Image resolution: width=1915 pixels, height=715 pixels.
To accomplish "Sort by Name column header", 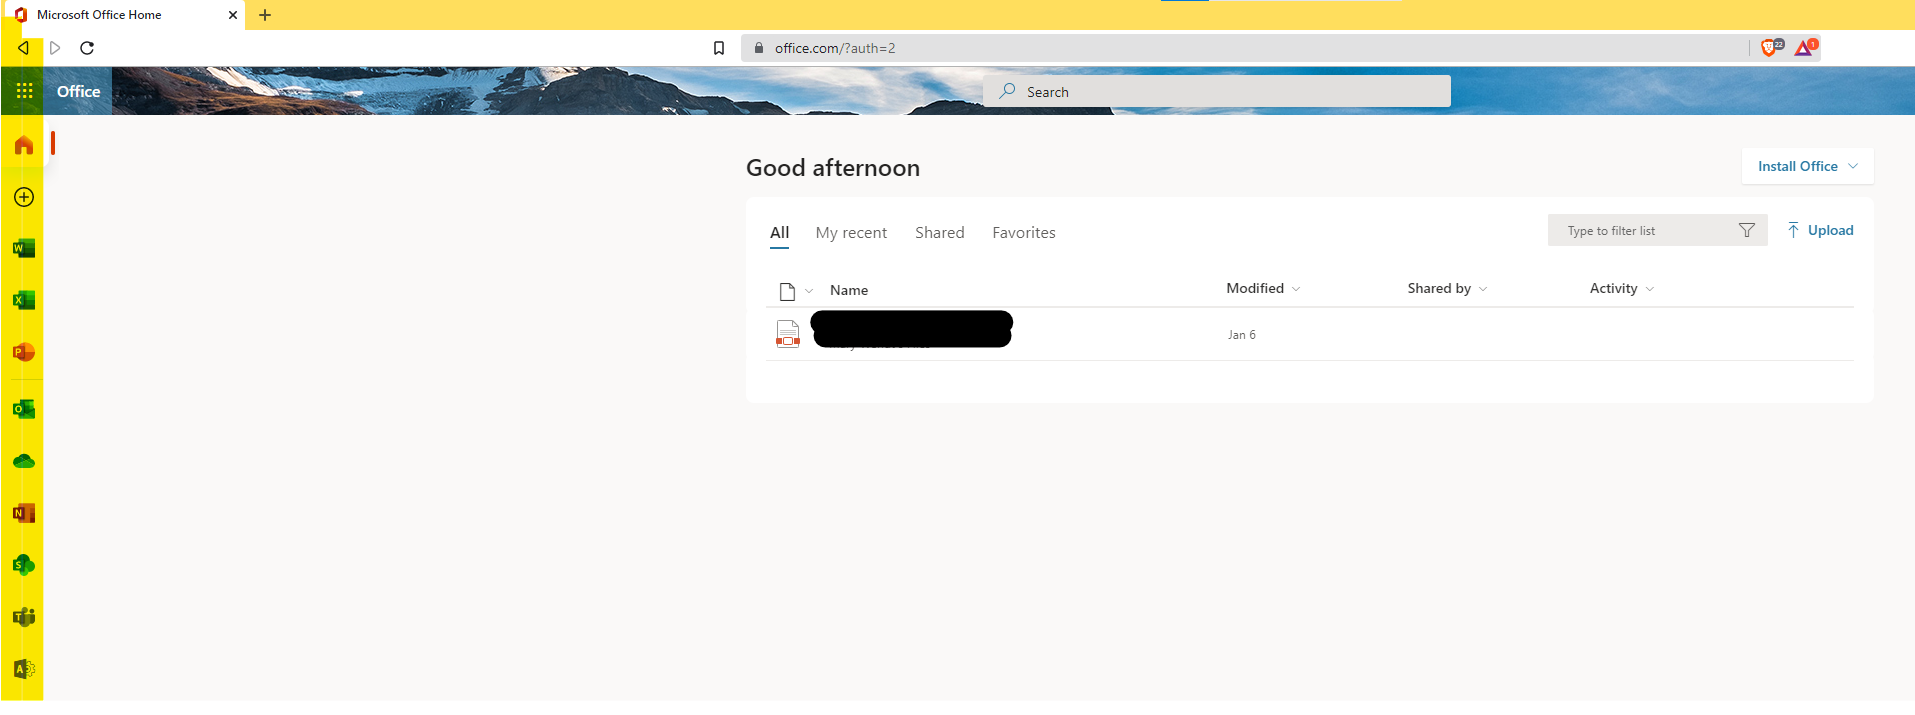I will coord(849,290).
